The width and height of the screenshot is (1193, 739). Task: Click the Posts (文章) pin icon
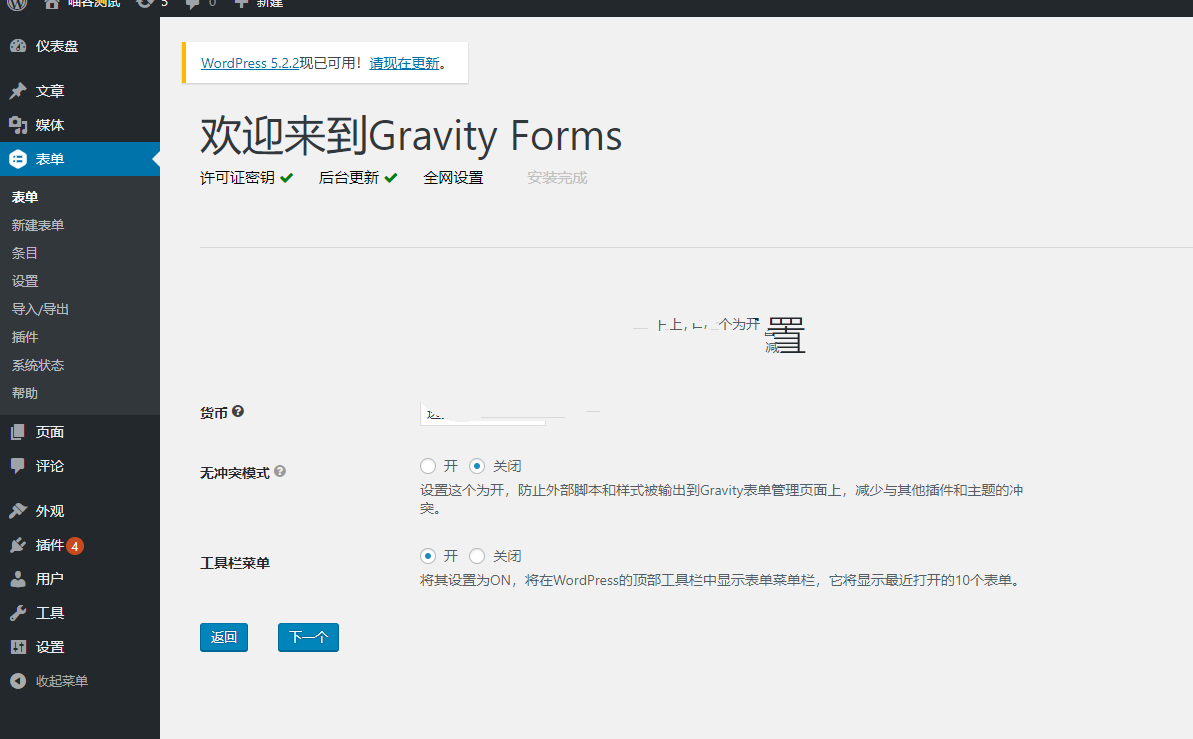coord(18,91)
